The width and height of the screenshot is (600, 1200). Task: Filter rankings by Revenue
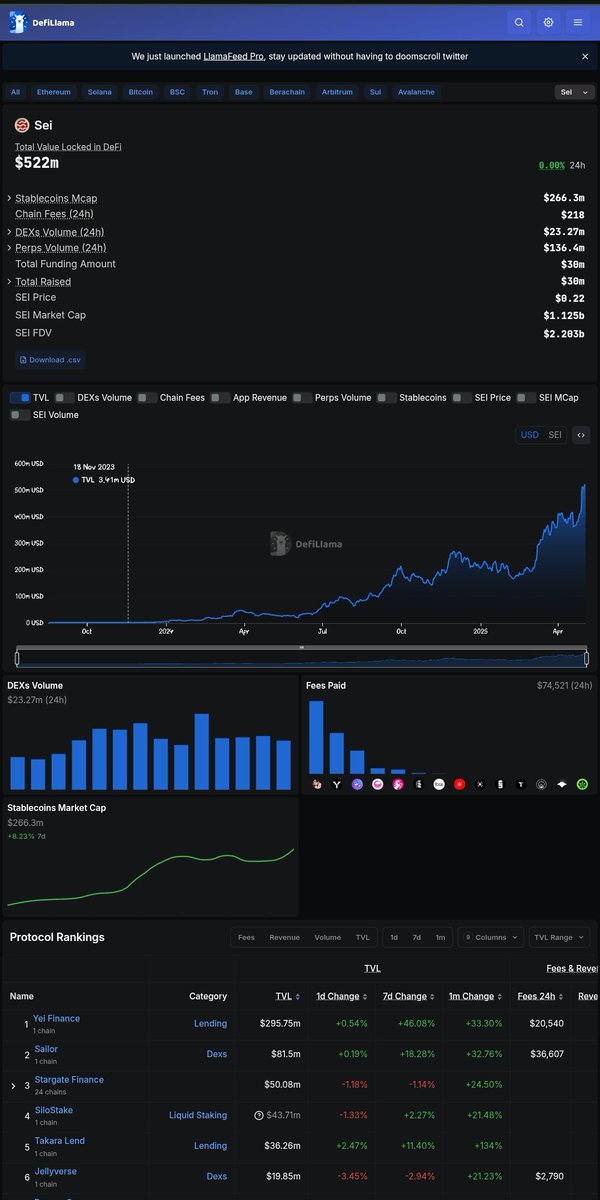(284, 937)
